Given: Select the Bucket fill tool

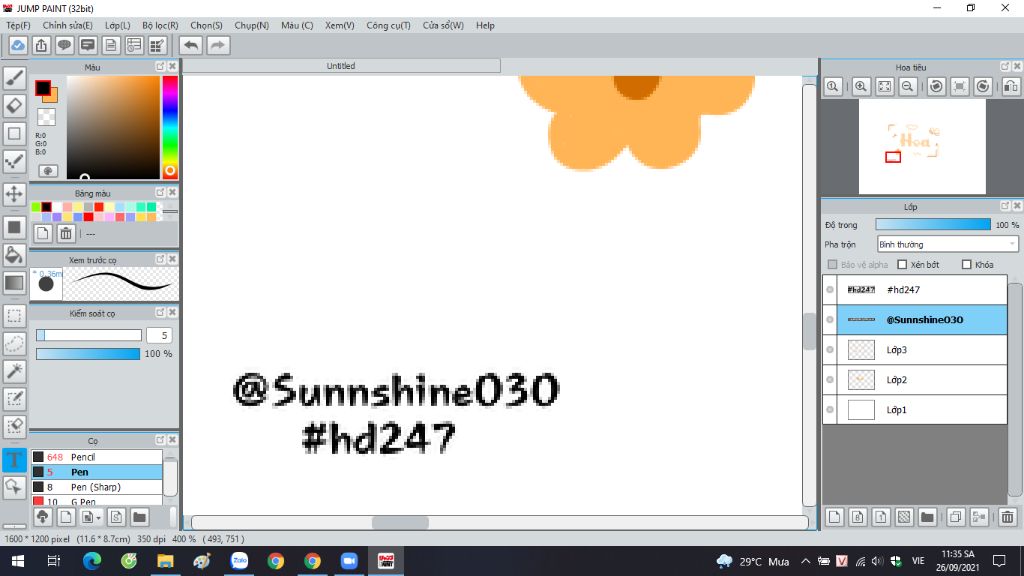Looking at the screenshot, I should point(14,255).
